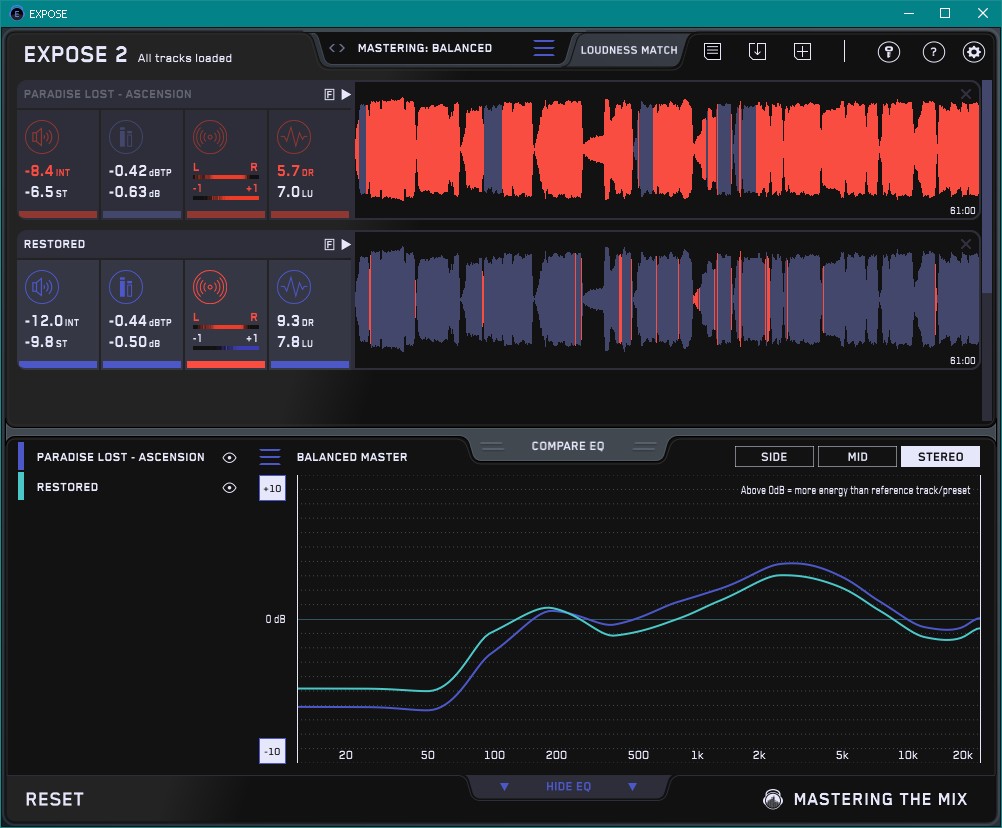Click the Restored track title
The height and width of the screenshot is (828, 1002).
click(54, 244)
